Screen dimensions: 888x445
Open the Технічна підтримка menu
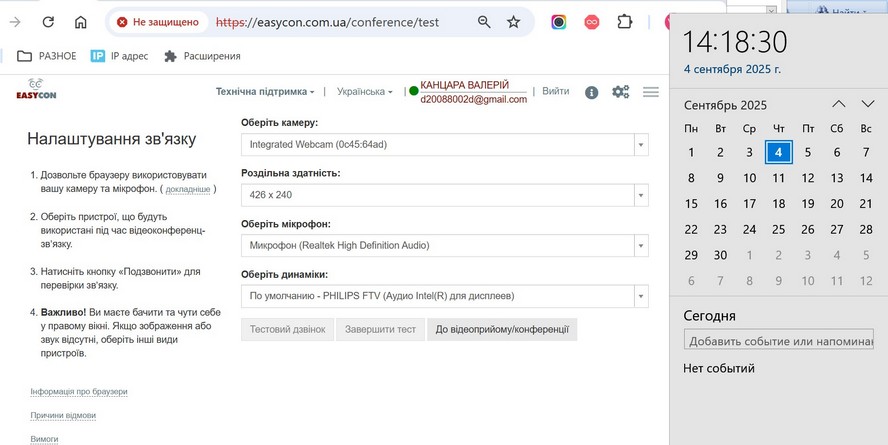[265, 92]
